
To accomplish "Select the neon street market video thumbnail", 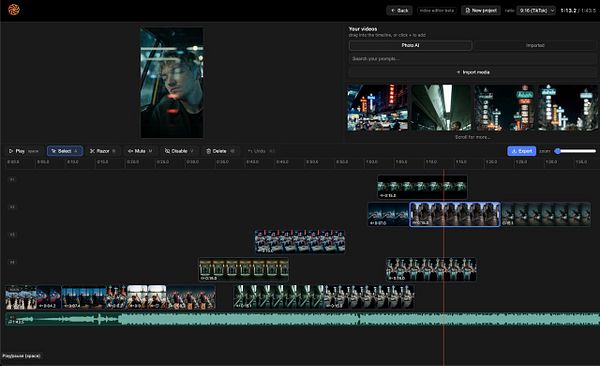I will click(x=377, y=108).
